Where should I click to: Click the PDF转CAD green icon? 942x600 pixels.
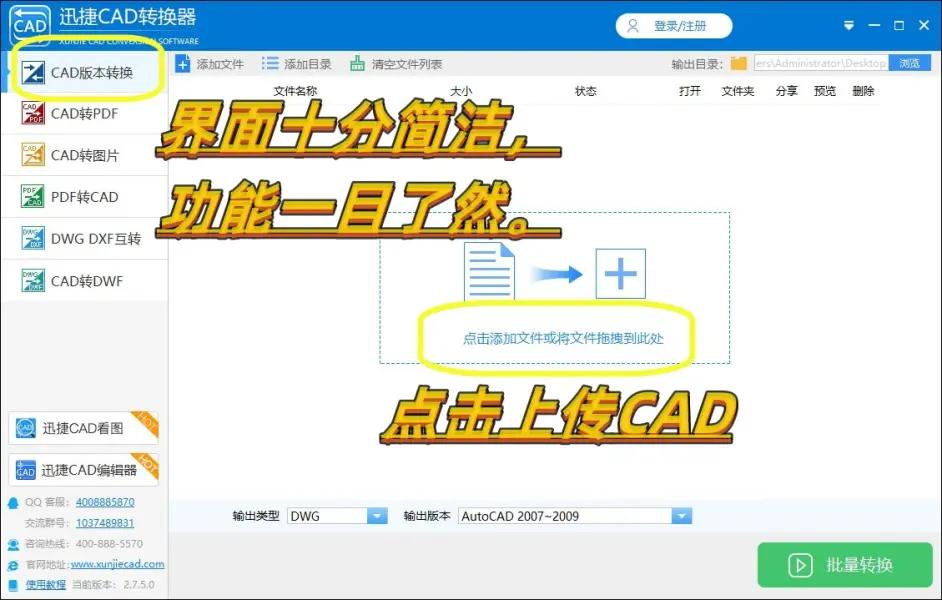coord(33,196)
